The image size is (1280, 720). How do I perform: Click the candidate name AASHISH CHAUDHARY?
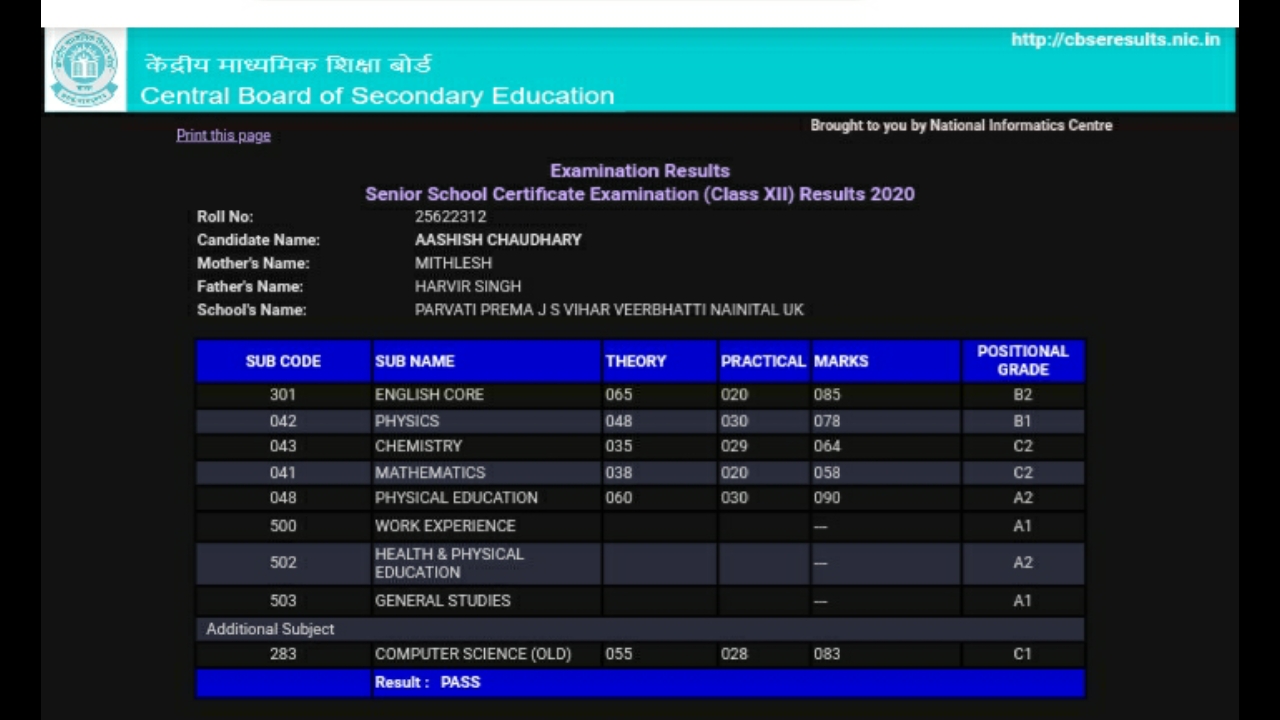coord(498,240)
